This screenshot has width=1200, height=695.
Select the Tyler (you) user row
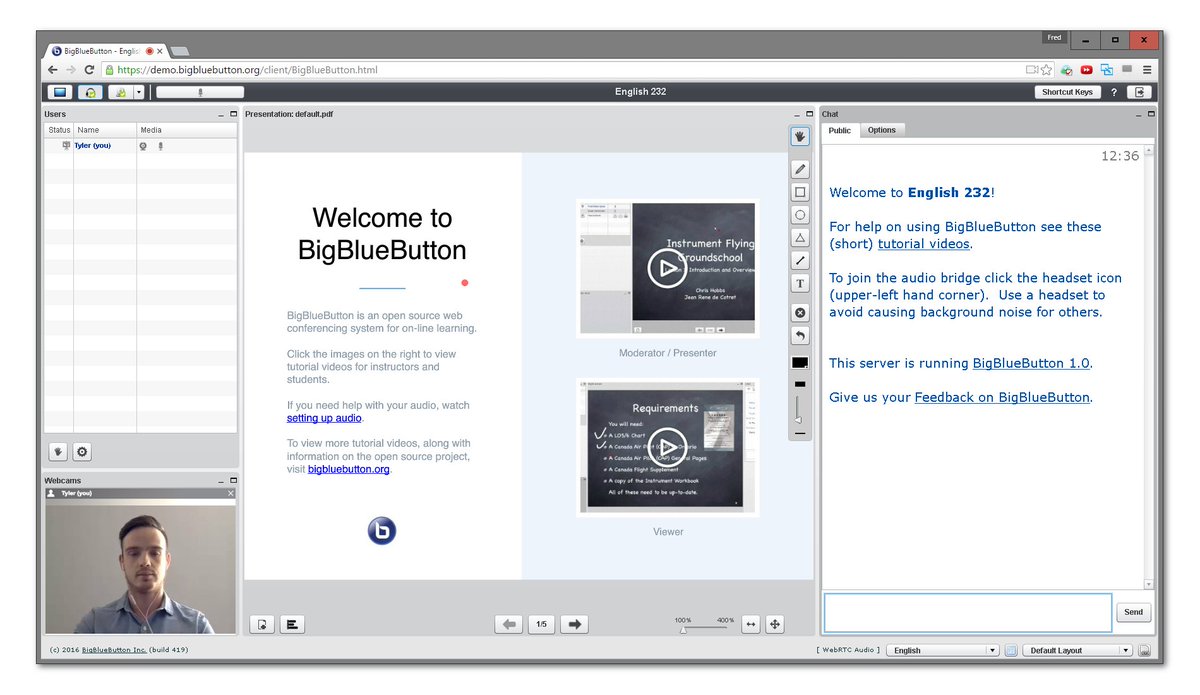pyautogui.click(x=141, y=146)
